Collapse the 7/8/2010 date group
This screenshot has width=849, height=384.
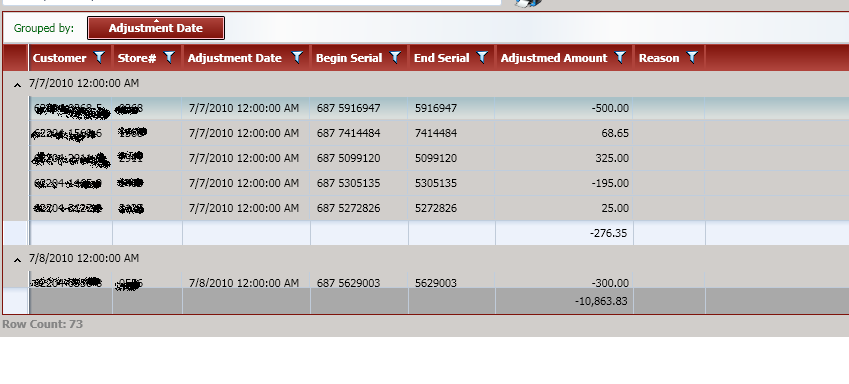tap(17, 260)
